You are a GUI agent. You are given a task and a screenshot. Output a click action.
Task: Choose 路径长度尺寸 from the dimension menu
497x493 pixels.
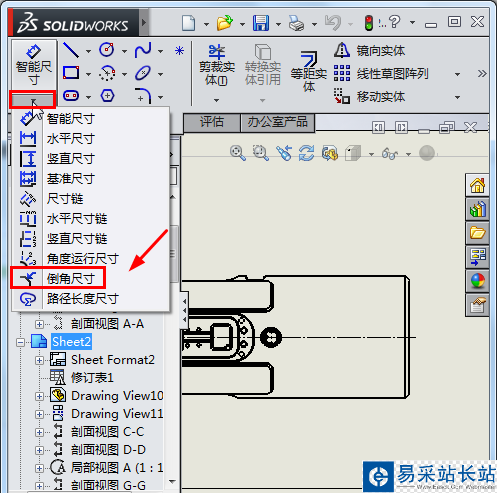coord(90,299)
